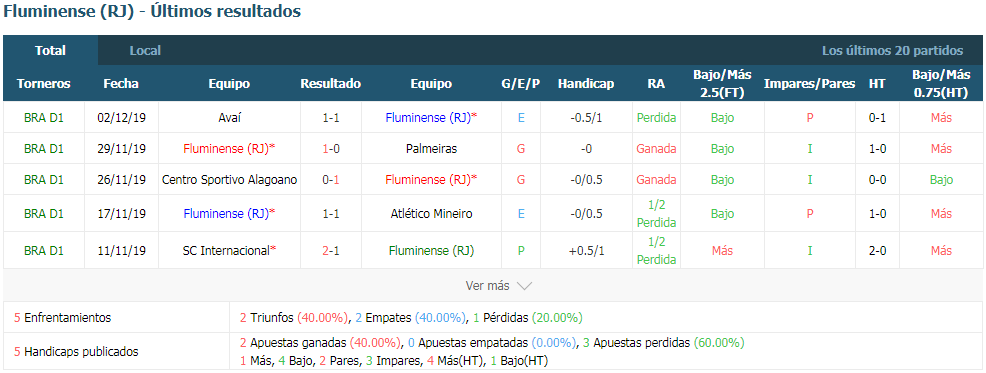Switch to the Total tab
Screen dimensions: 986x373
tap(50, 50)
